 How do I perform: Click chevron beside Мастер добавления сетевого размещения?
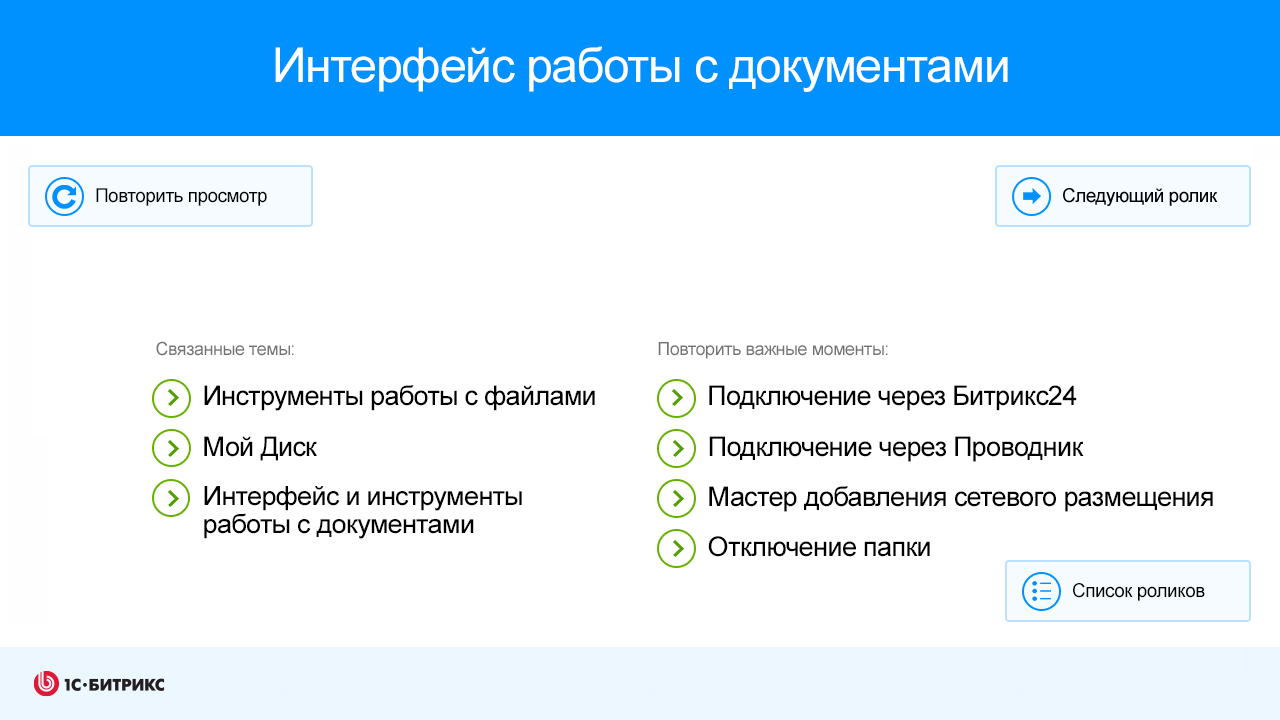(x=676, y=498)
